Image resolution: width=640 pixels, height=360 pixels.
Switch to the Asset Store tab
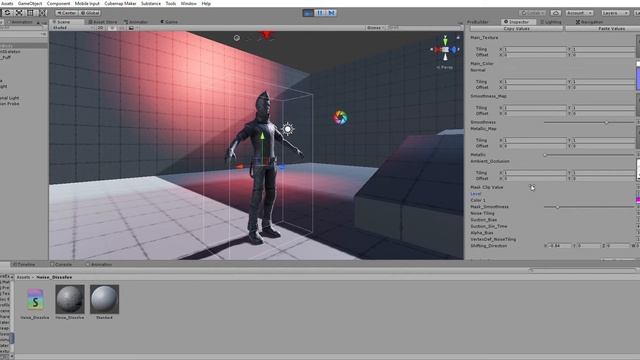click(102, 22)
